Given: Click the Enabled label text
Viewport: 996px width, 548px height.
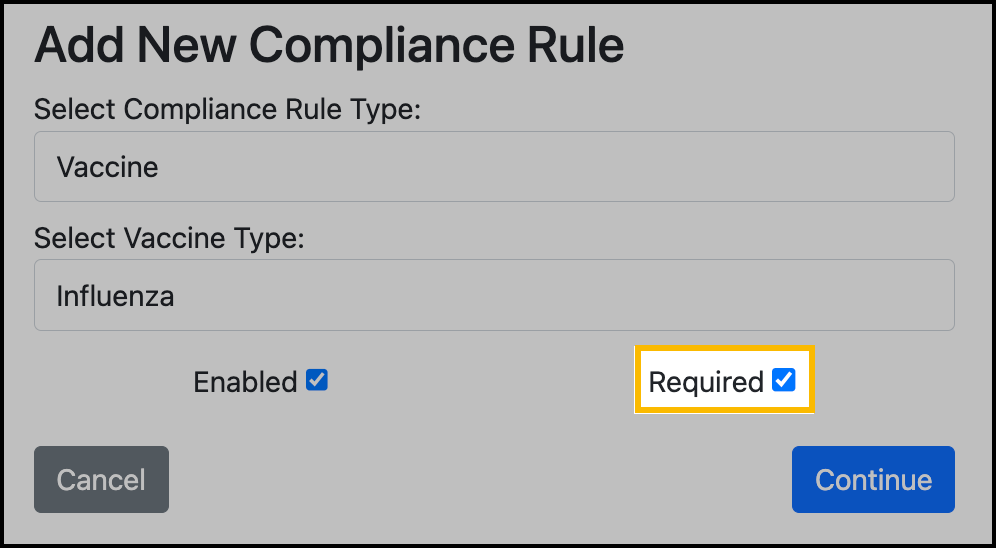Looking at the screenshot, I should pos(245,382).
